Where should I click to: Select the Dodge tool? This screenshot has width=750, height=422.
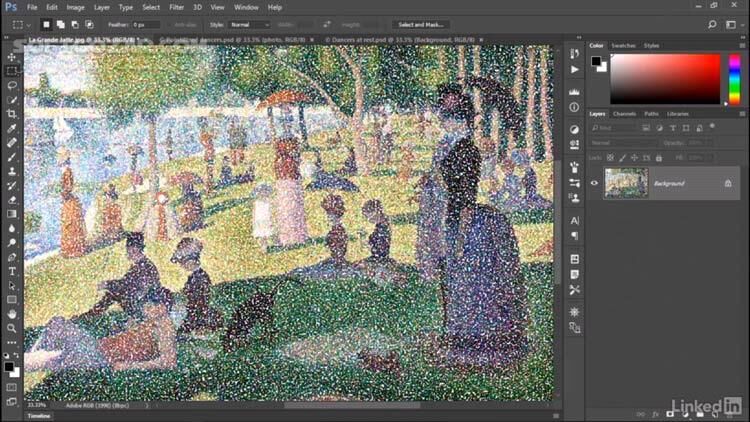point(12,243)
